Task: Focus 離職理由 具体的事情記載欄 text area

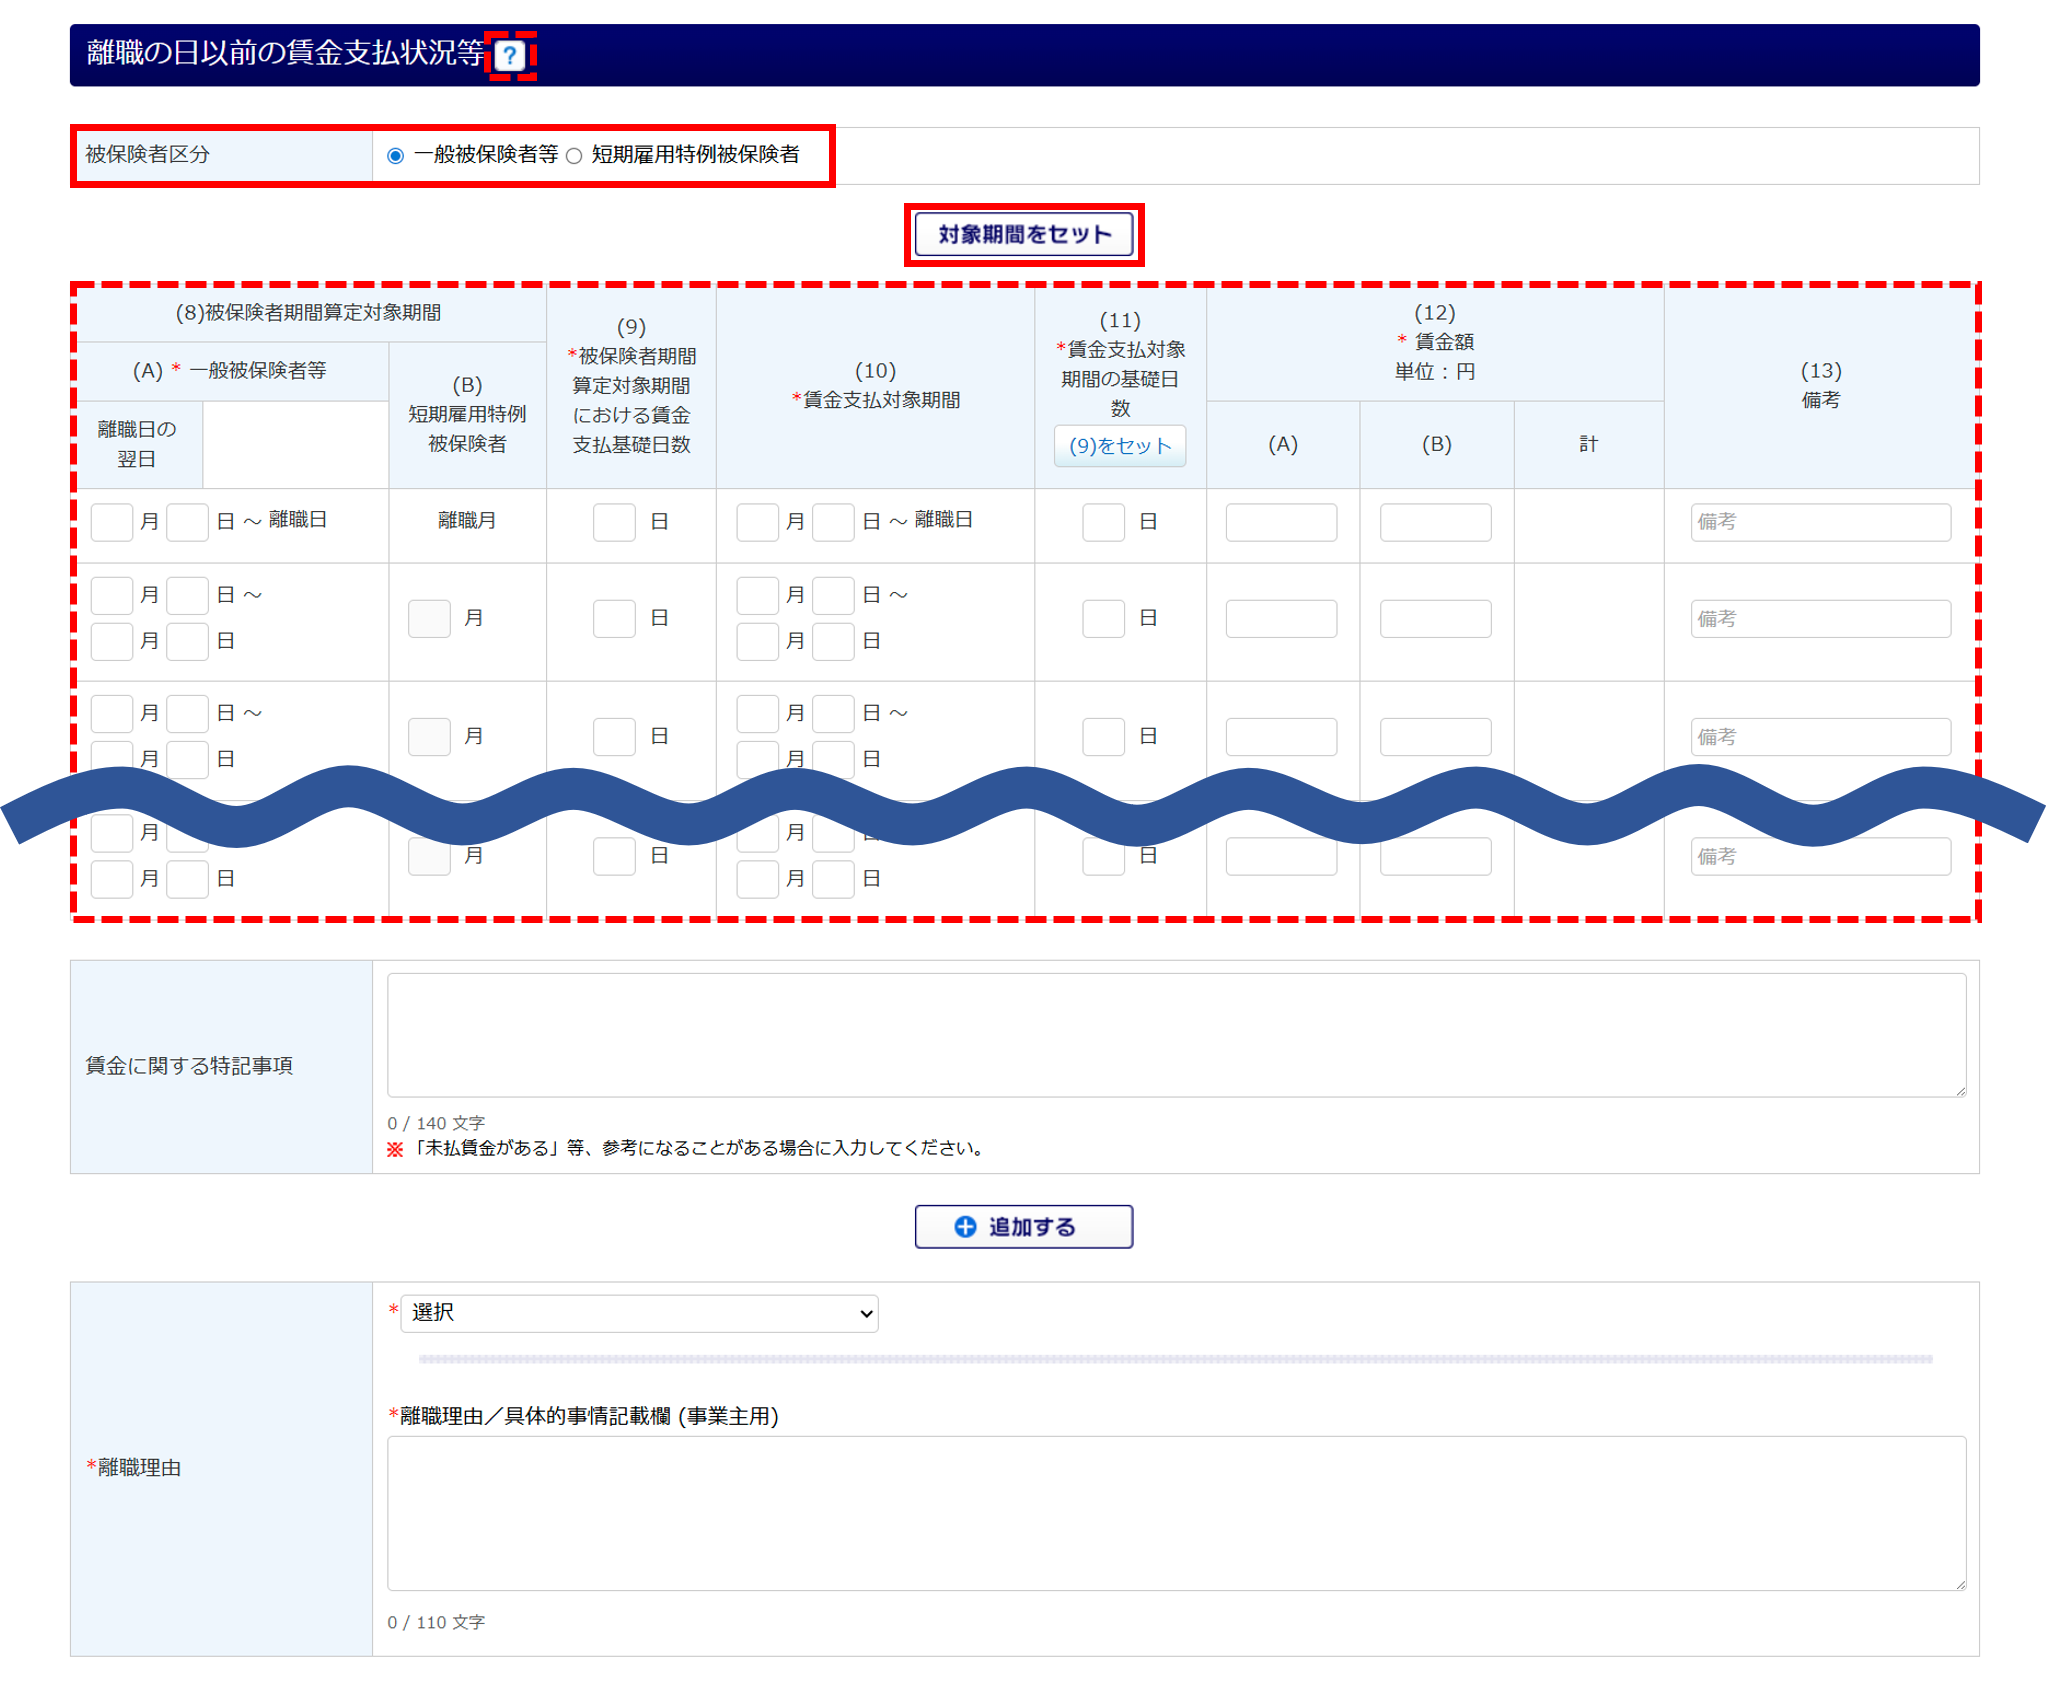Action: pyautogui.click(x=1176, y=1513)
